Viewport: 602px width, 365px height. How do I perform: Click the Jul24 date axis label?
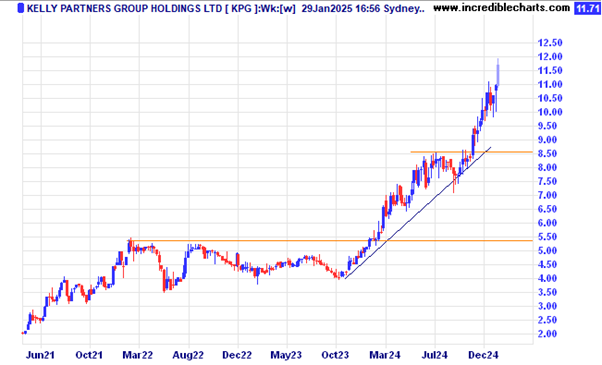[435, 355]
